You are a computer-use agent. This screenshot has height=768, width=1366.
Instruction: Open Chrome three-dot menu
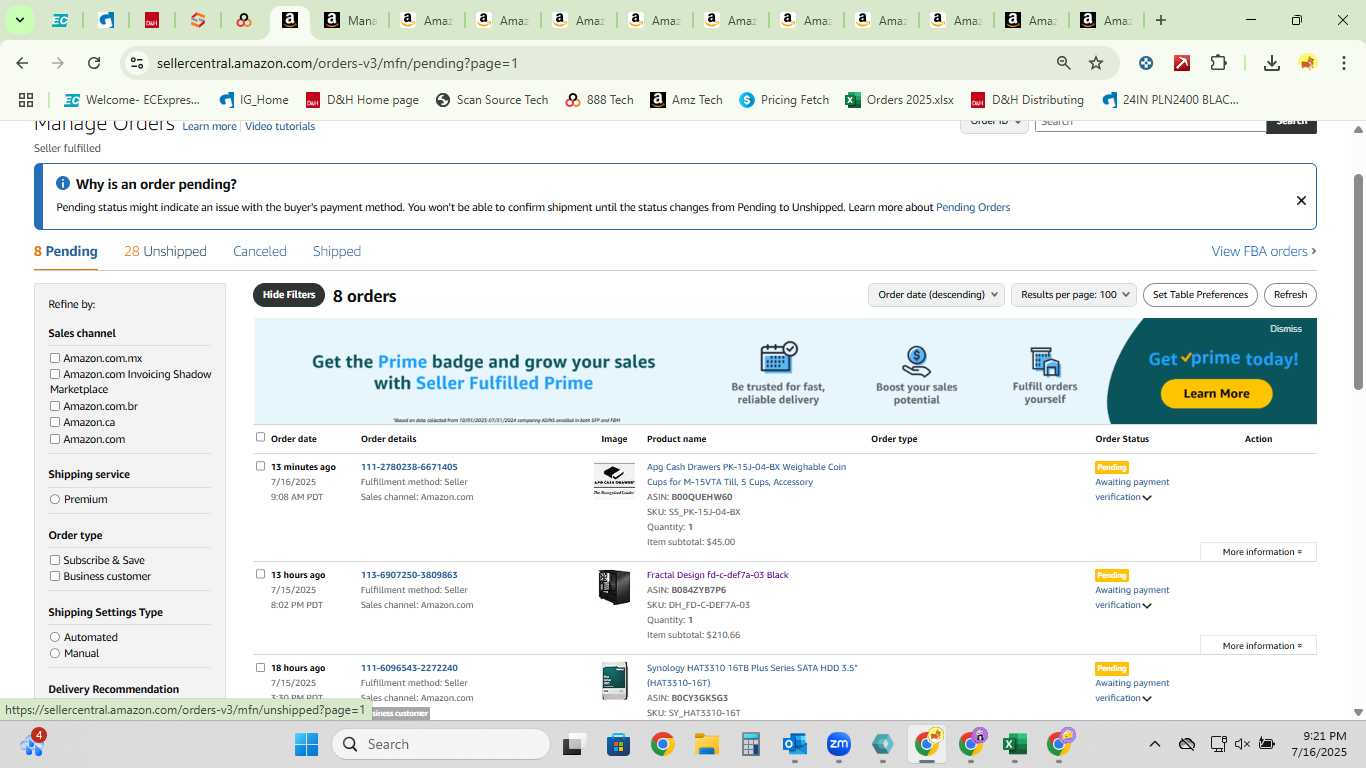1342,63
